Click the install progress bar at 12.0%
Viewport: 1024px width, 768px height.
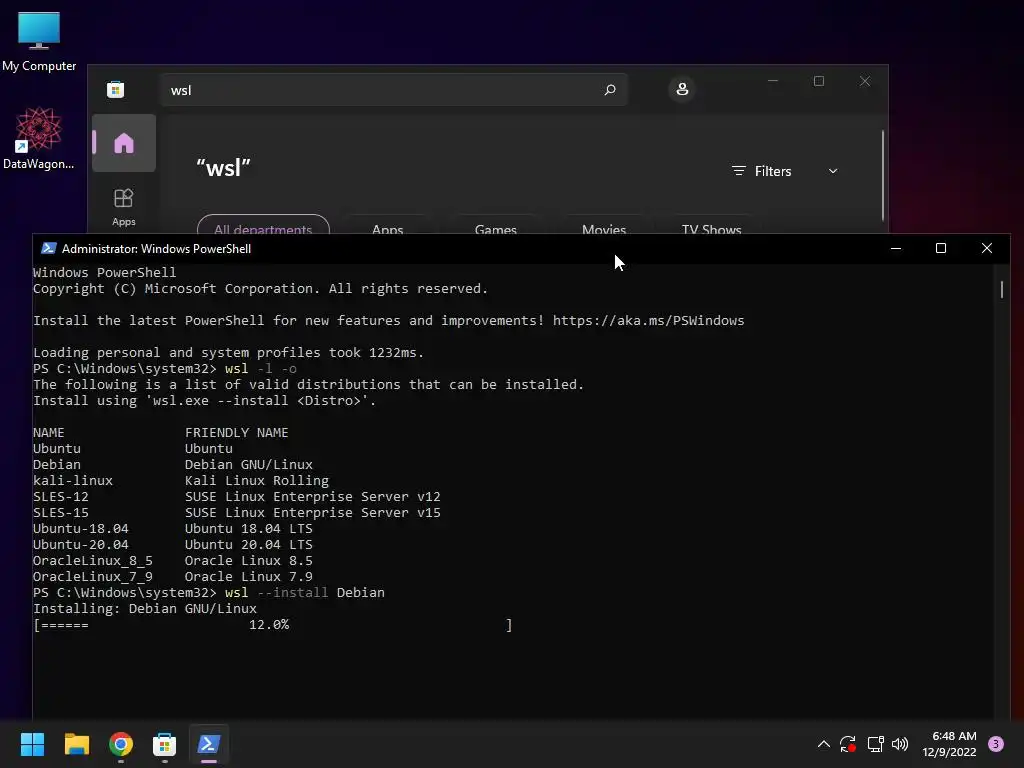click(273, 625)
